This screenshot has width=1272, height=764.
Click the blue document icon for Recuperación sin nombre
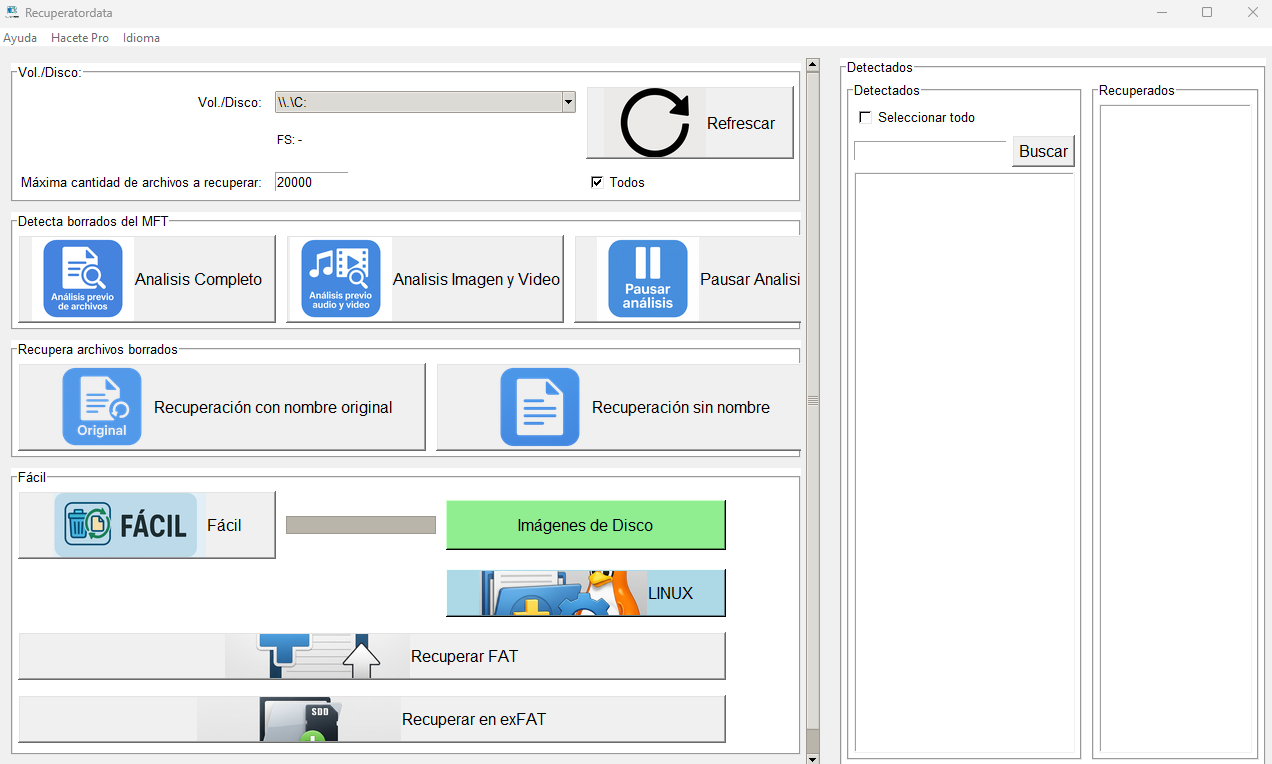[540, 407]
